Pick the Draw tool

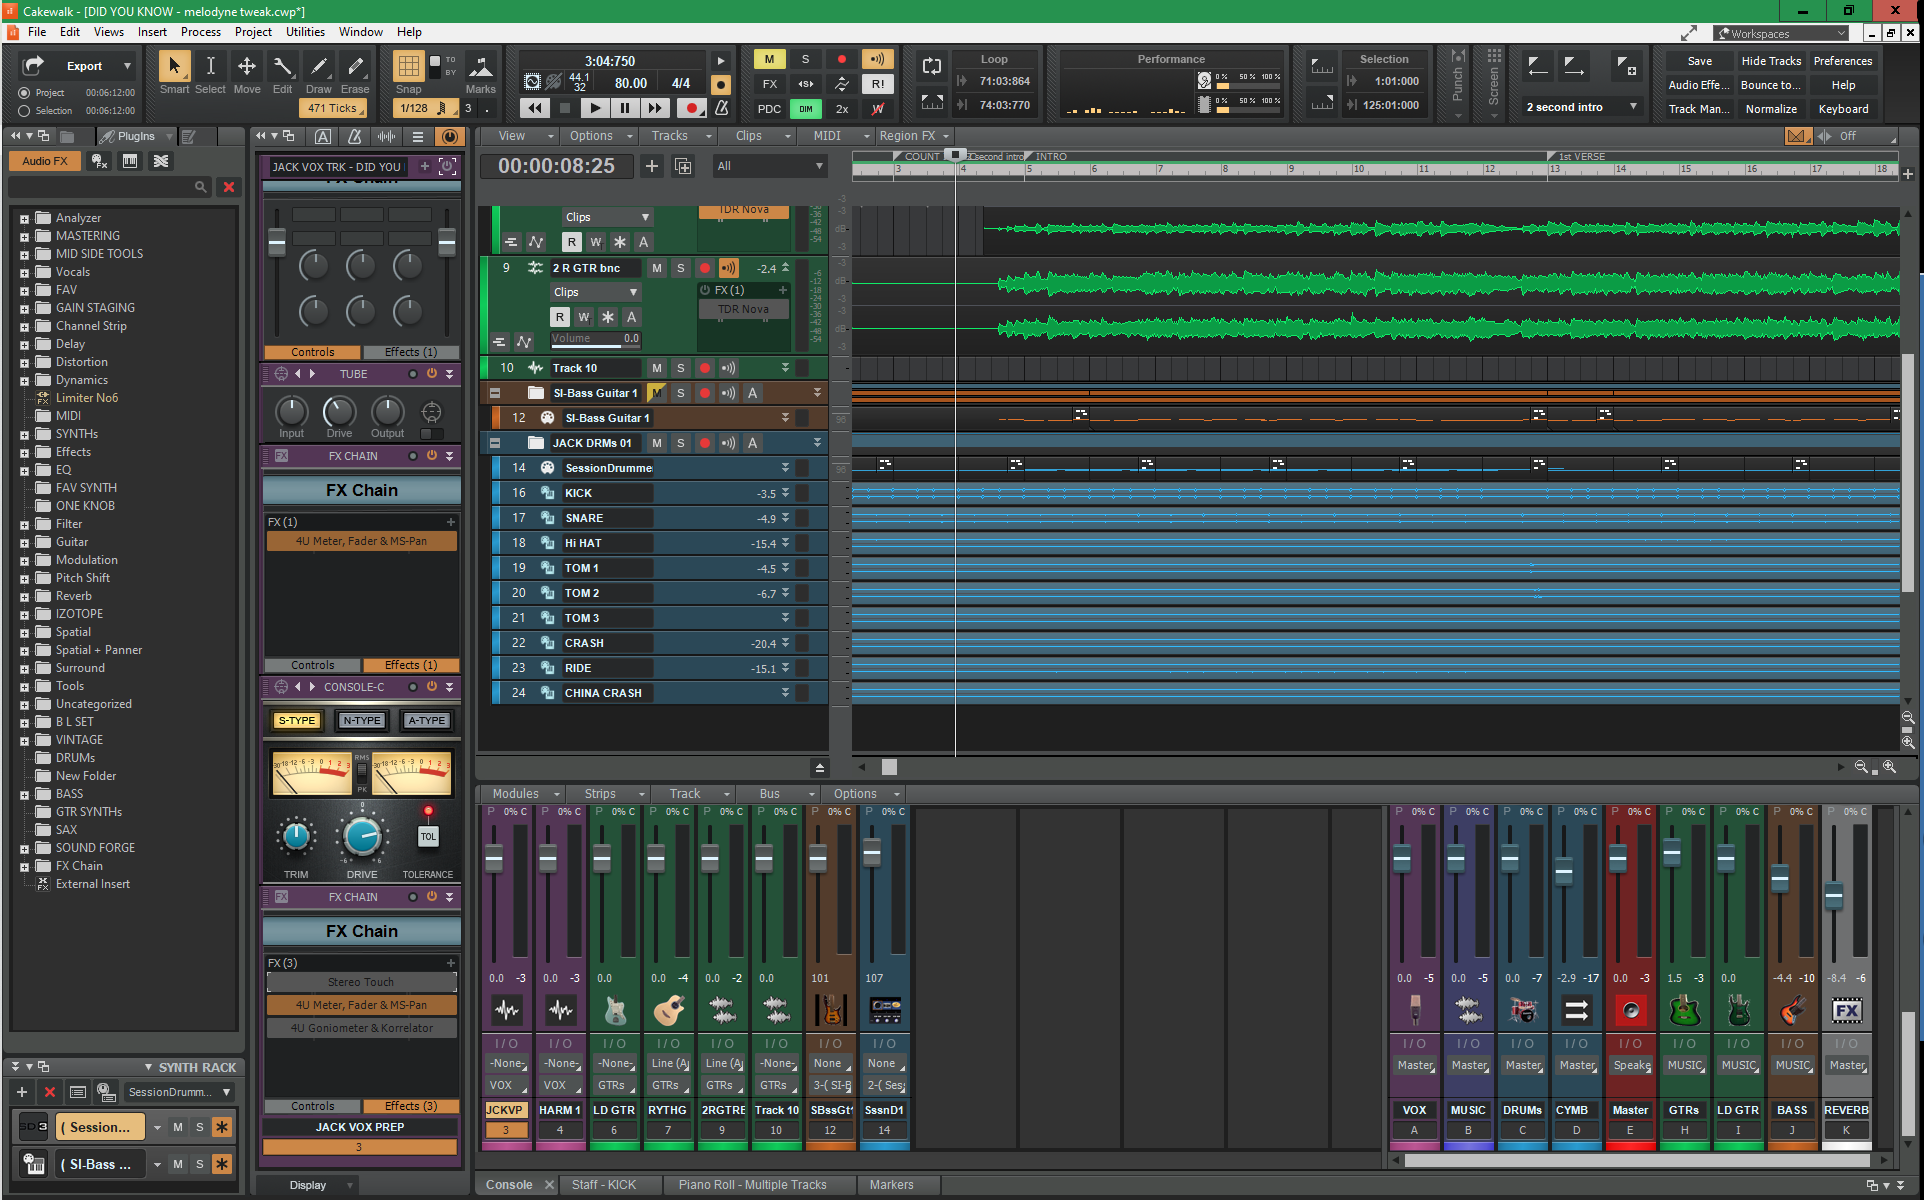[318, 67]
